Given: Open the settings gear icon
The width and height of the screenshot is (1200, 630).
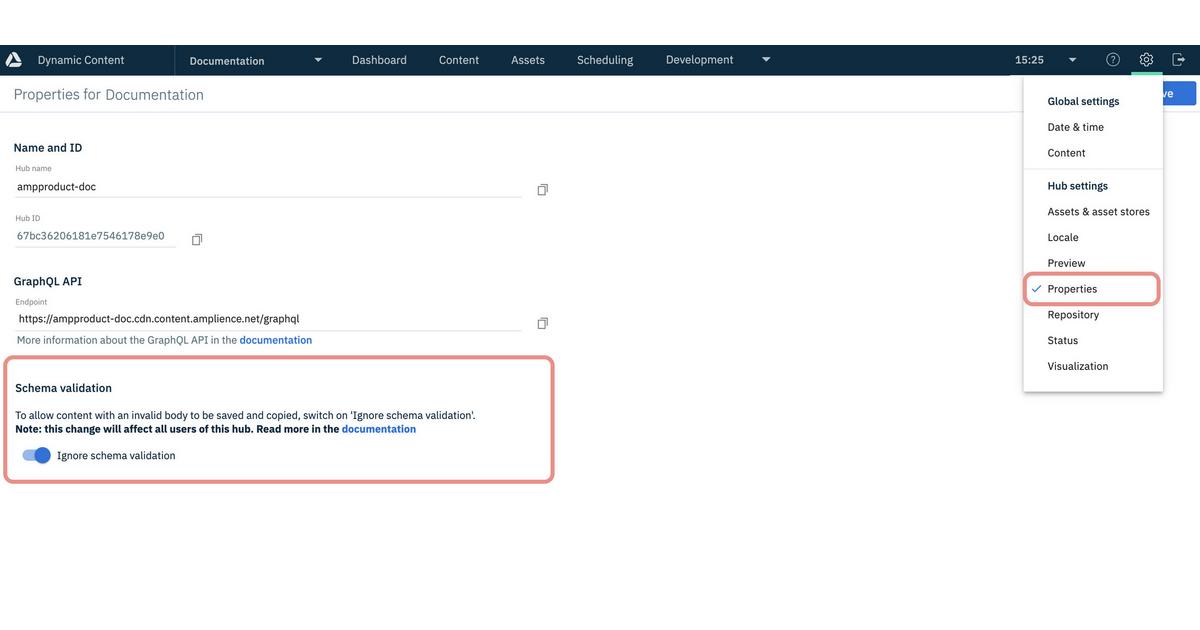Looking at the screenshot, I should coord(1146,60).
